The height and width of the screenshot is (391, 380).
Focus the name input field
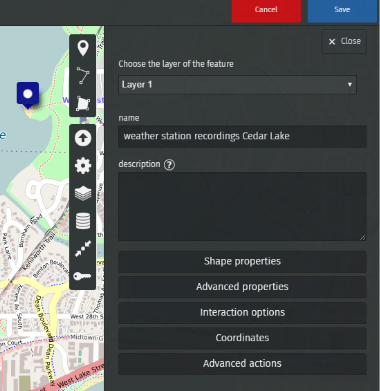point(242,136)
